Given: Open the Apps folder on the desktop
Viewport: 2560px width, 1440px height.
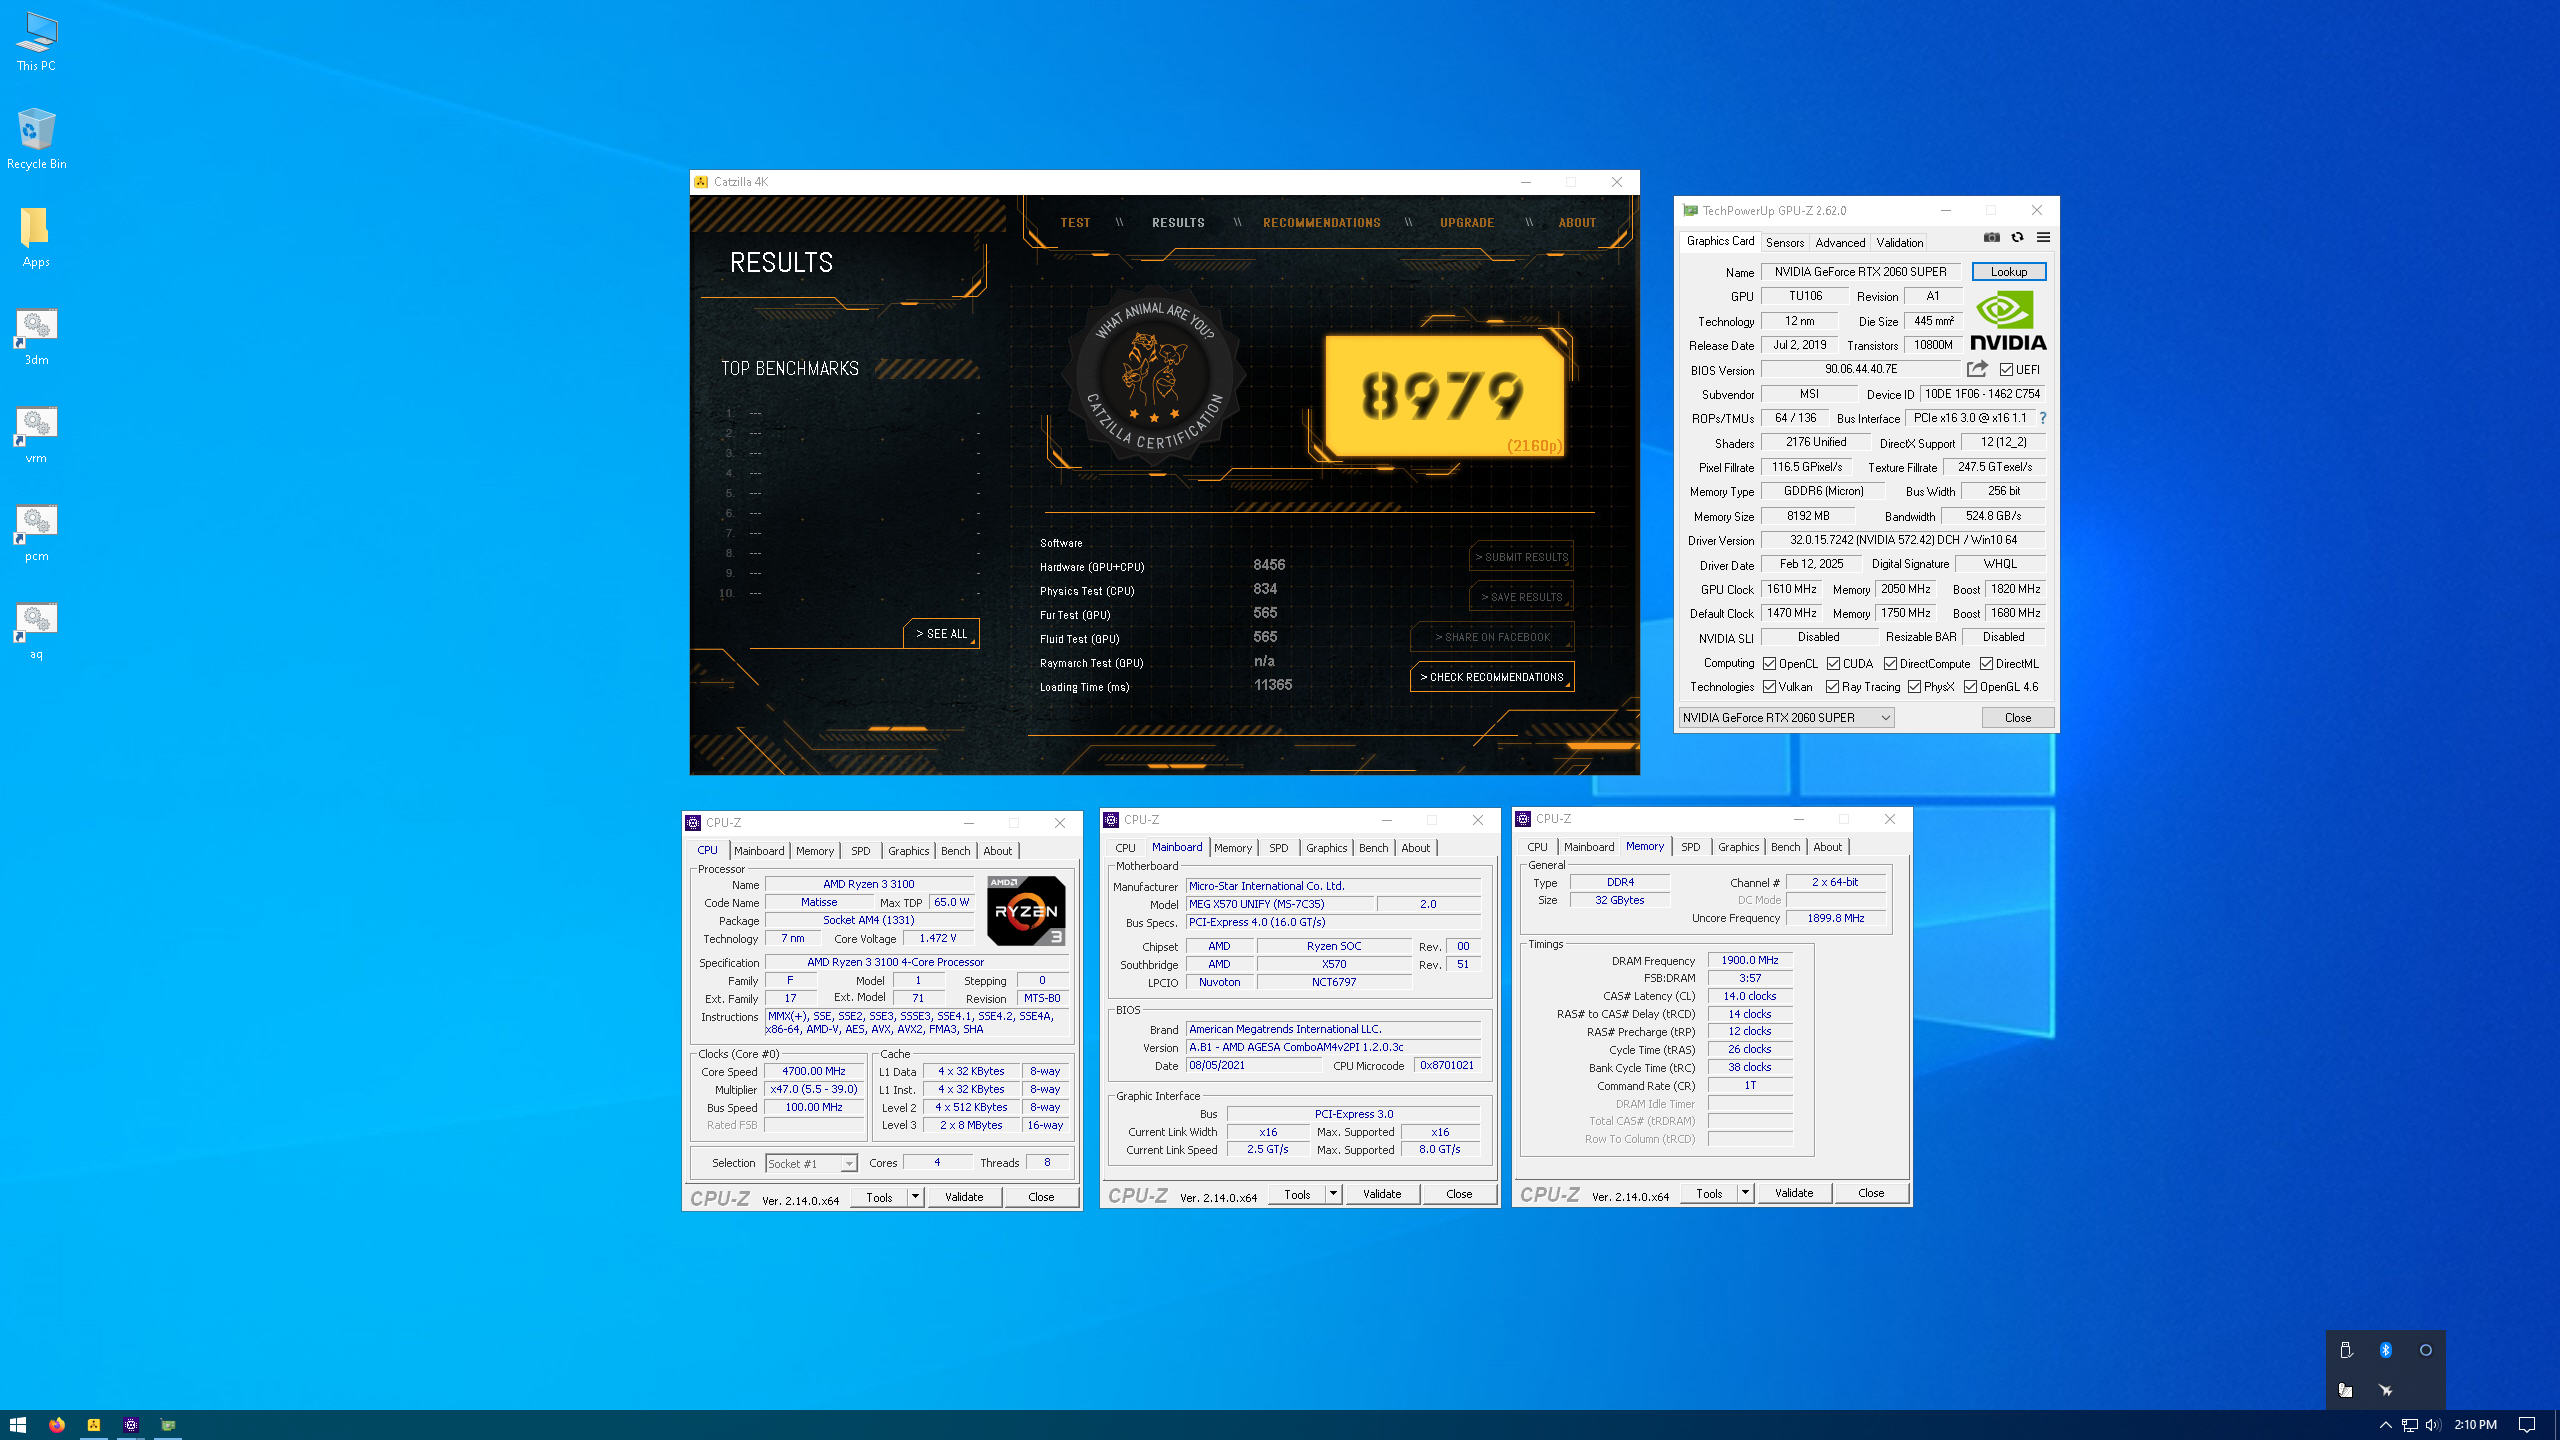Looking at the screenshot, I should click(x=36, y=238).
